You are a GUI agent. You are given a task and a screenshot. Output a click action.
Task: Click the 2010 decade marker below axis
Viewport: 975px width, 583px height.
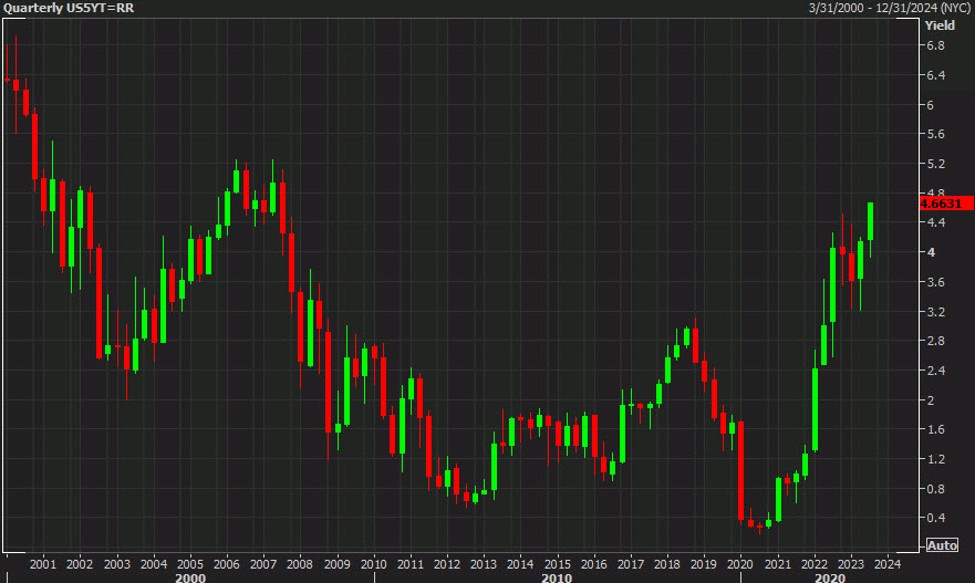[x=556, y=575]
